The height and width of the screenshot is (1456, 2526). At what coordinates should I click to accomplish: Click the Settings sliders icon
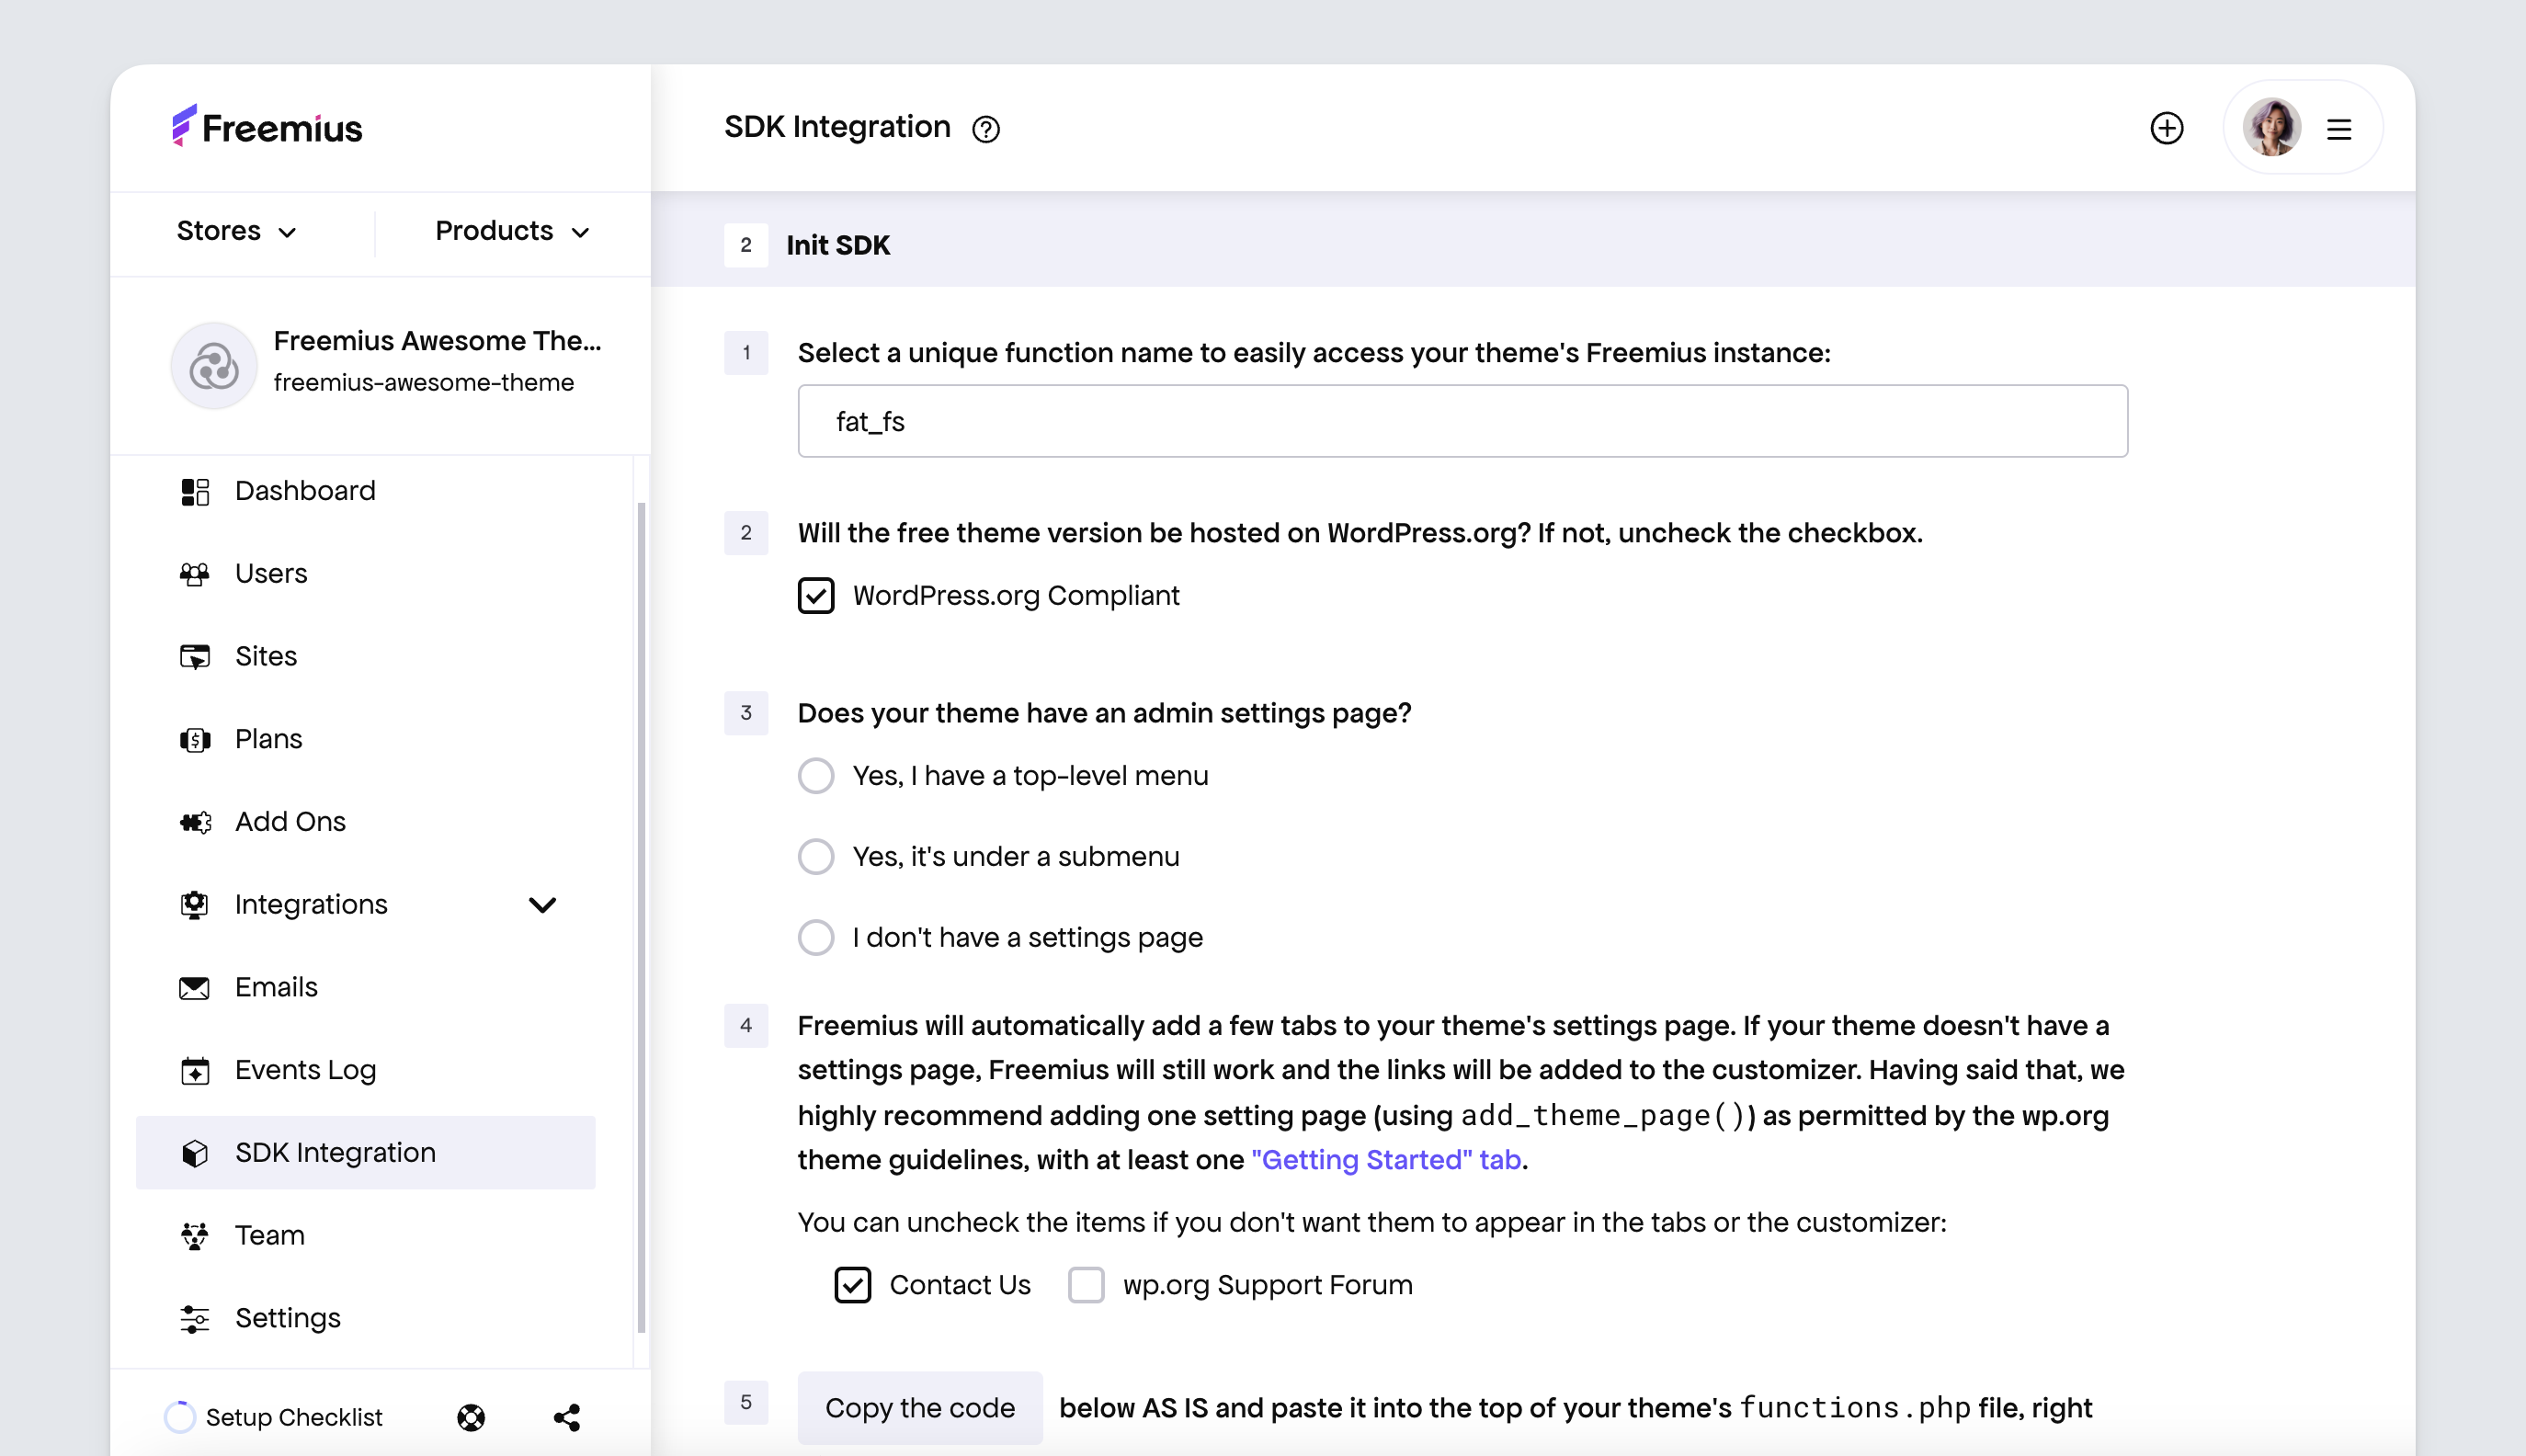pyautogui.click(x=195, y=1319)
